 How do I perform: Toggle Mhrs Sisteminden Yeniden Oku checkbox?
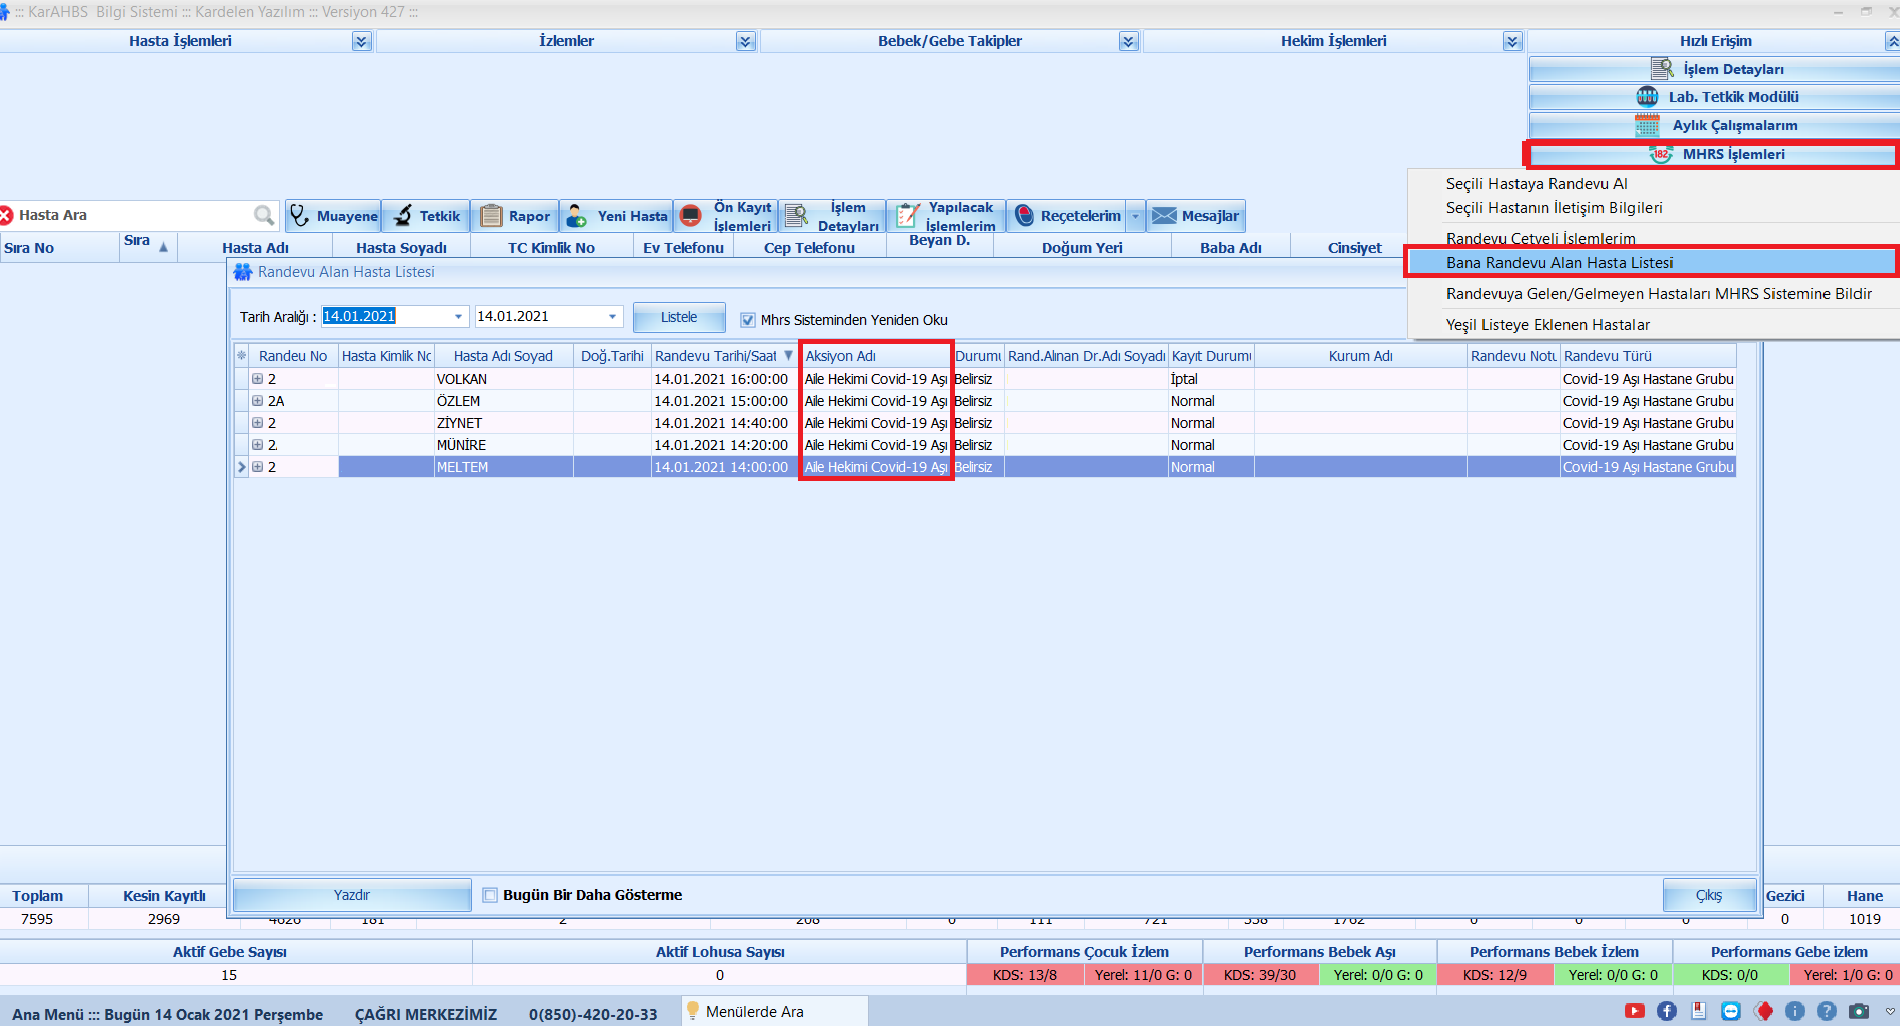[748, 320]
